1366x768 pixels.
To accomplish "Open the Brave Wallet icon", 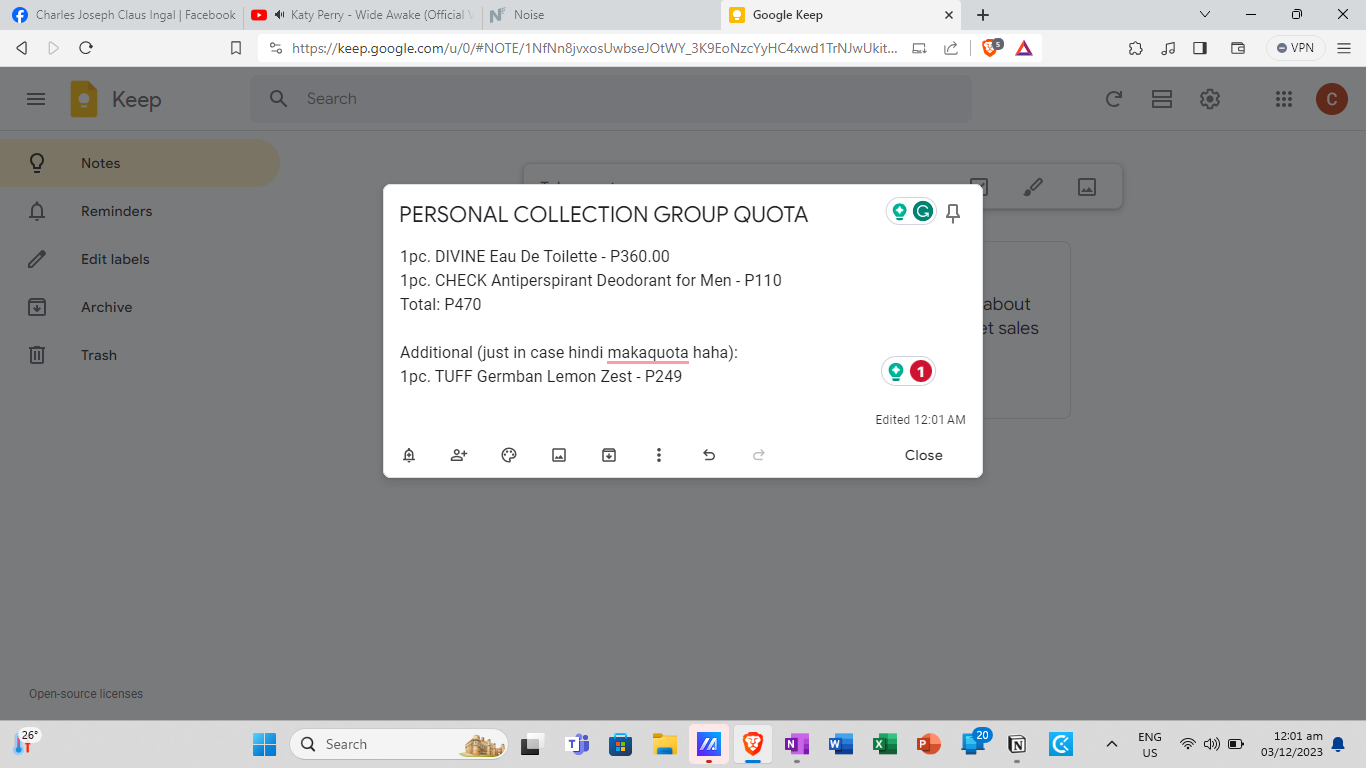I will click(x=1237, y=47).
